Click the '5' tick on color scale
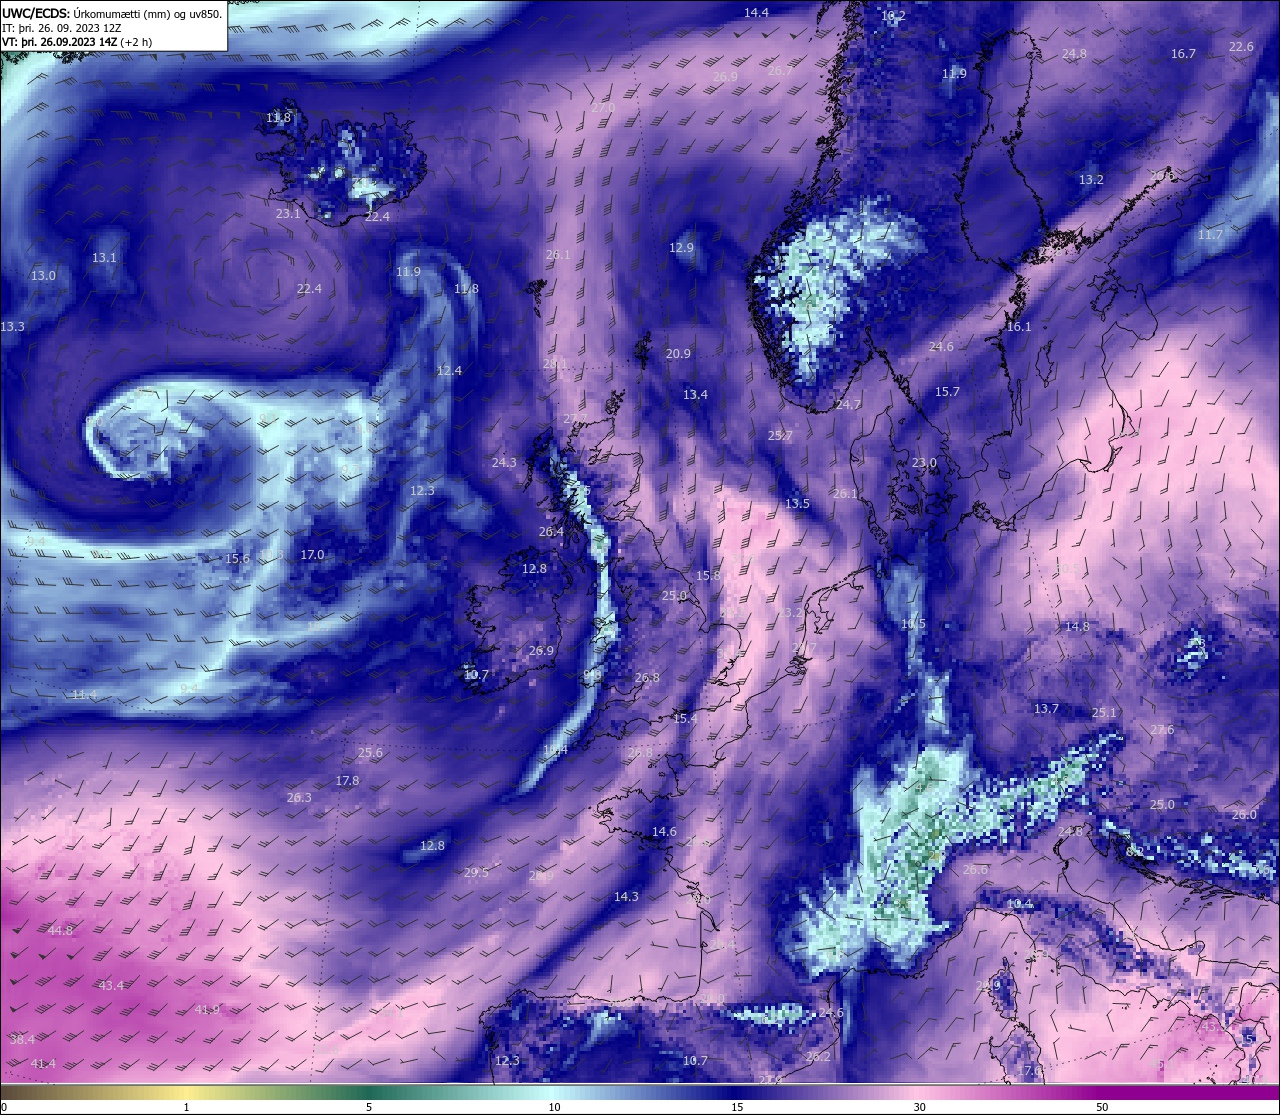 (369, 1107)
